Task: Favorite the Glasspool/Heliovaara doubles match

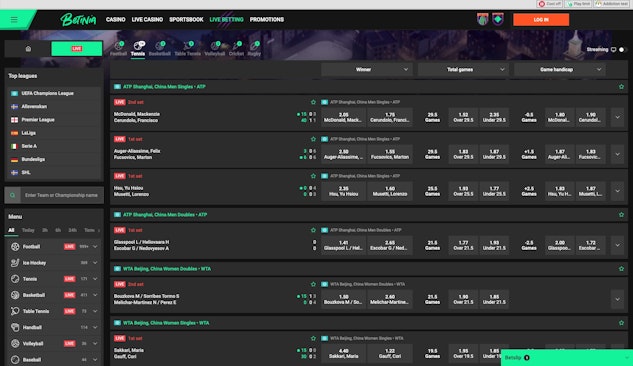Action: coord(313,230)
